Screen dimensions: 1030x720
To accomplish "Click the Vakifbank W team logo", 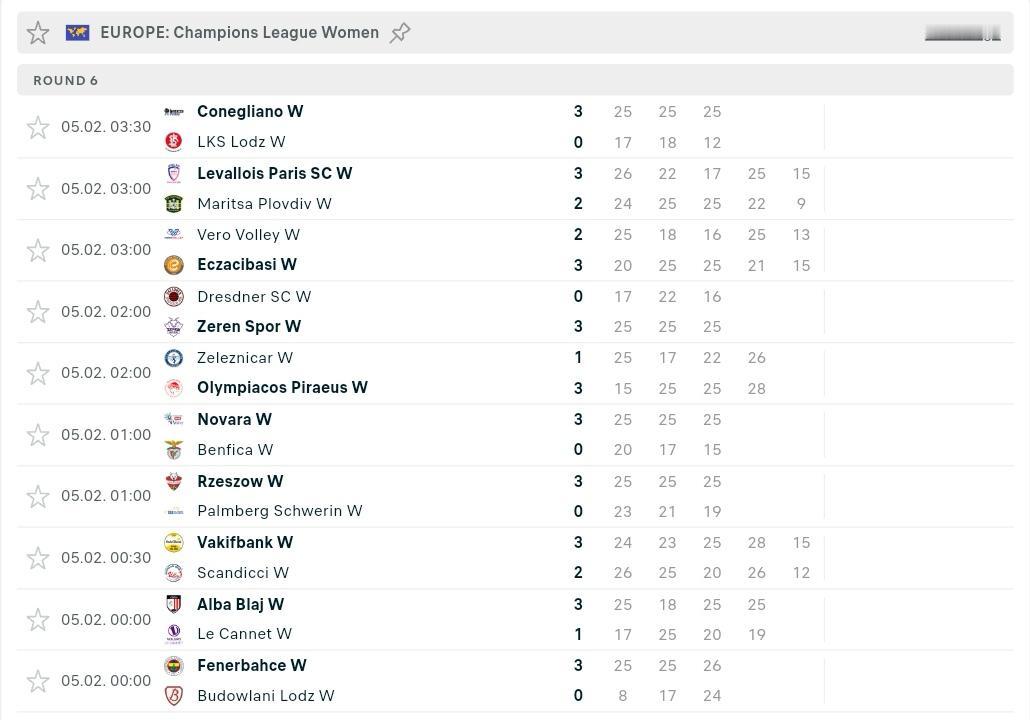I will (174, 543).
